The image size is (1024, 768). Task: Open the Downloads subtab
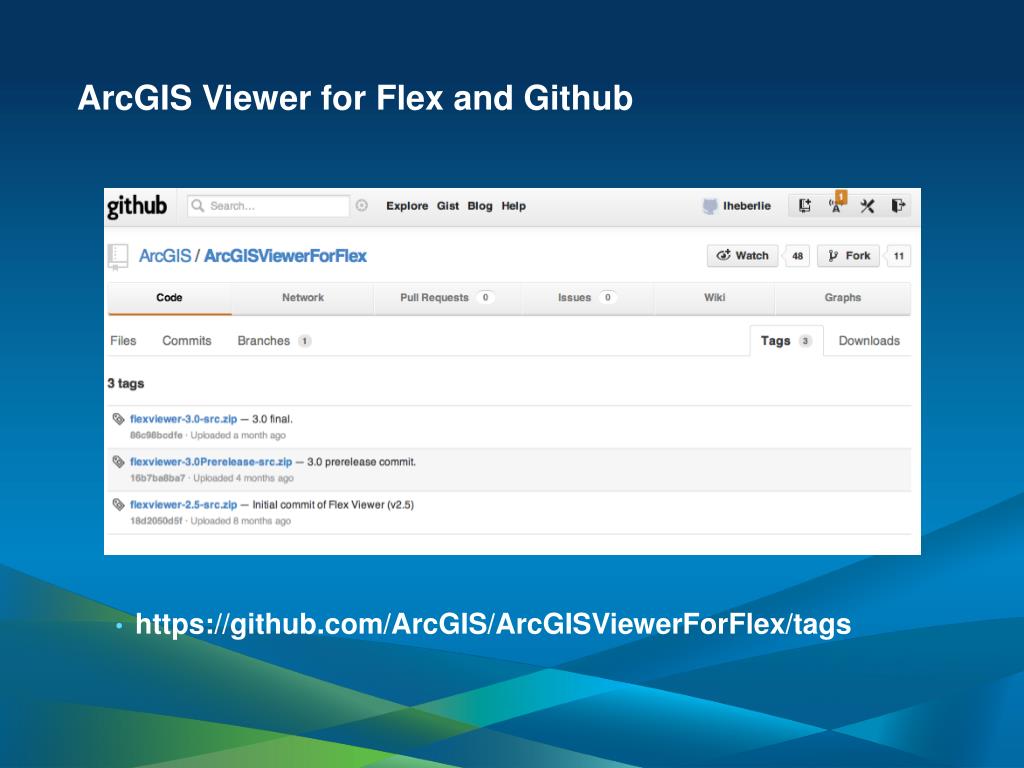coord(869,341)
